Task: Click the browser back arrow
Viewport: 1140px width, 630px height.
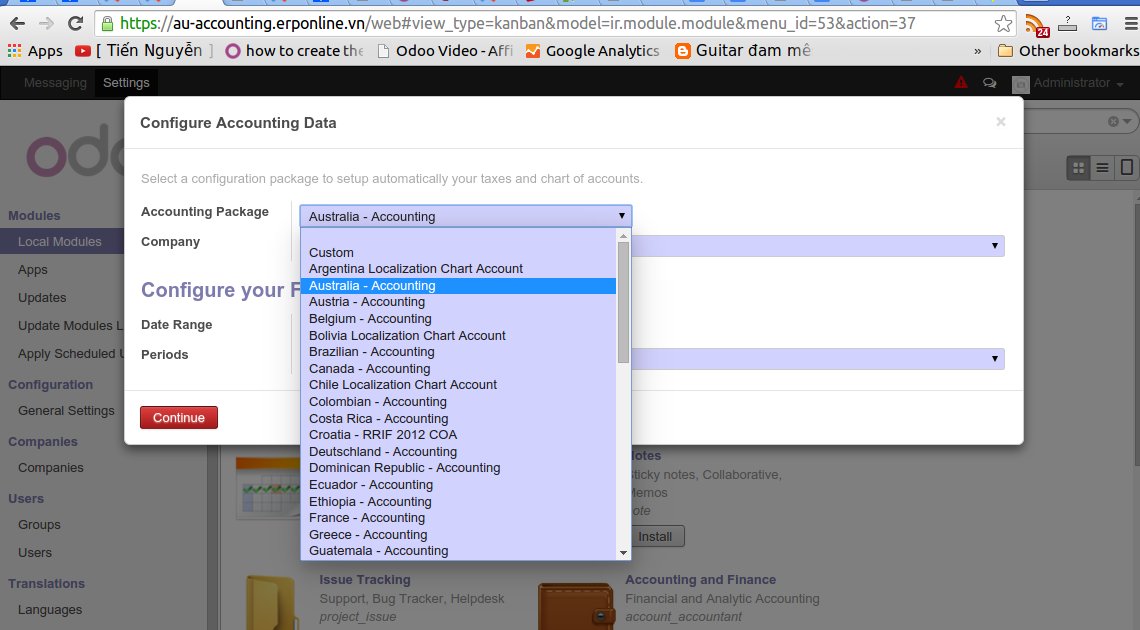Action: [x=17, y=23]
